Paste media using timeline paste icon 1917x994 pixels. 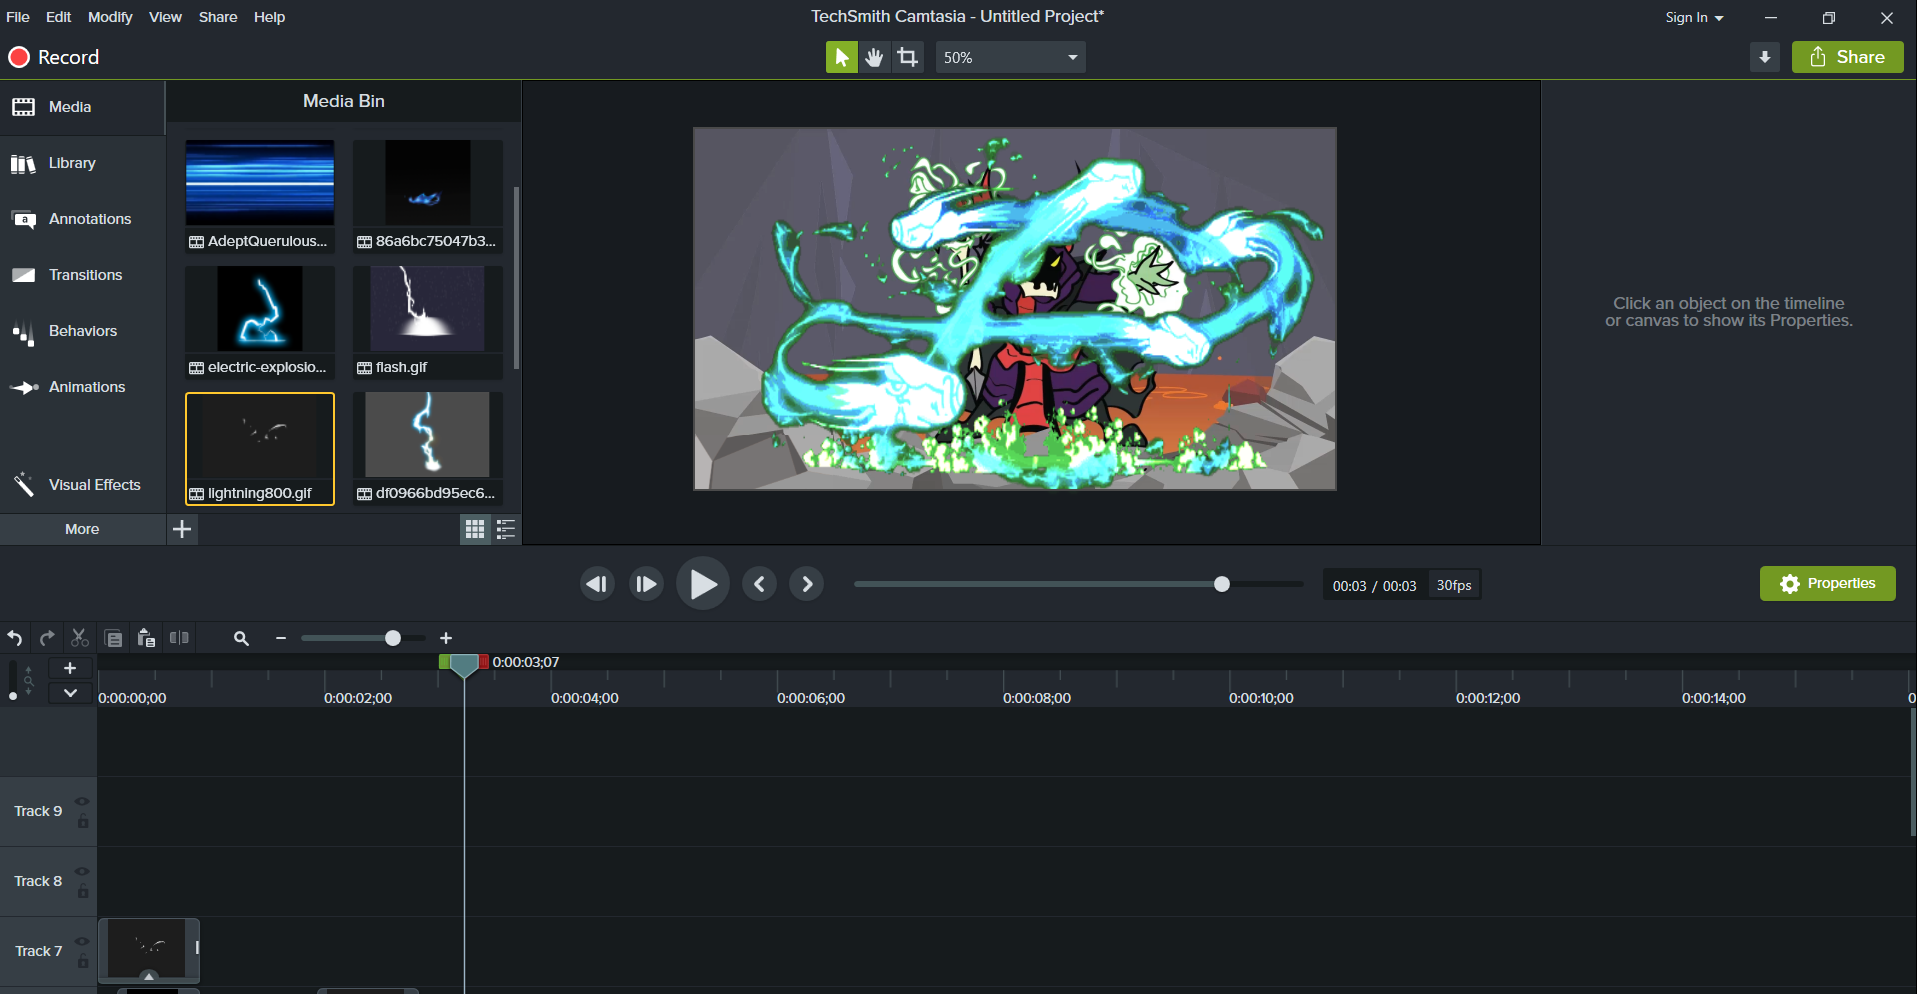pyautogui.click(x=146, y=638)
